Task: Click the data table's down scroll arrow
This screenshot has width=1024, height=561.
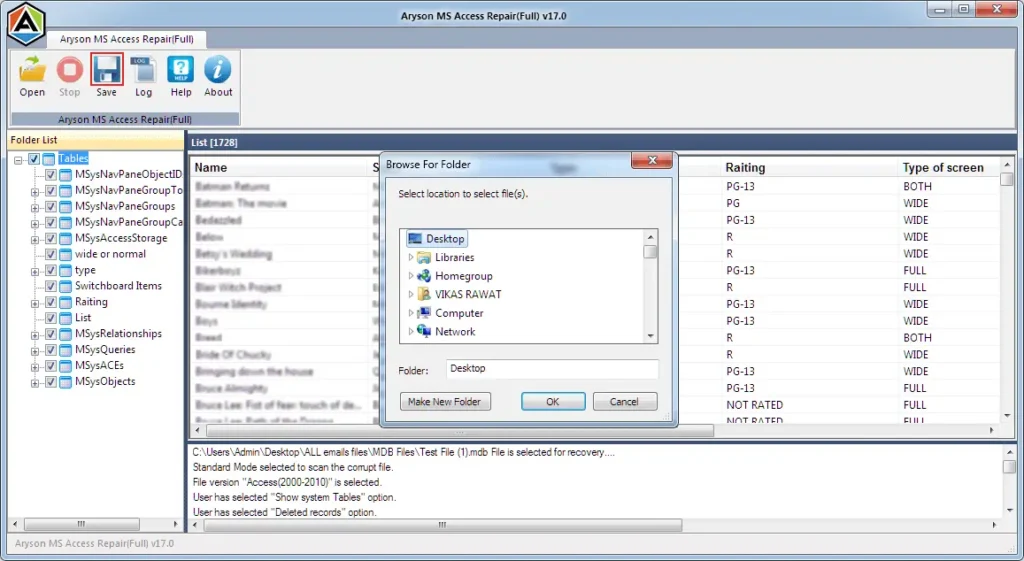Action: coord(1007,415)
